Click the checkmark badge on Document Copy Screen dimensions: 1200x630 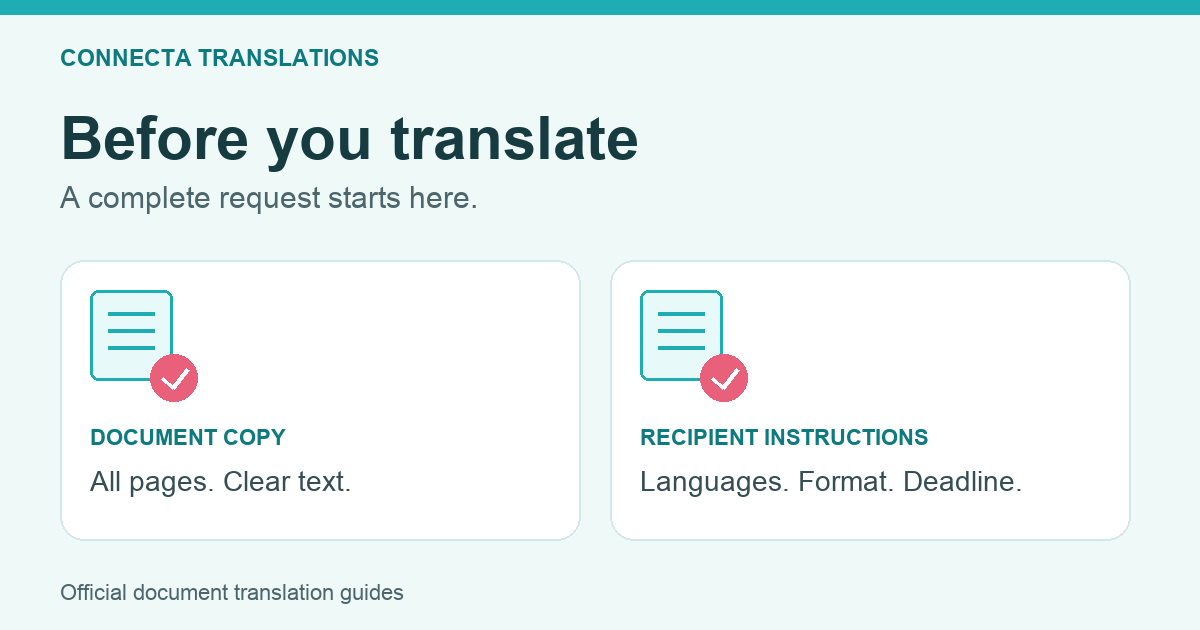(x=174, y=378)
